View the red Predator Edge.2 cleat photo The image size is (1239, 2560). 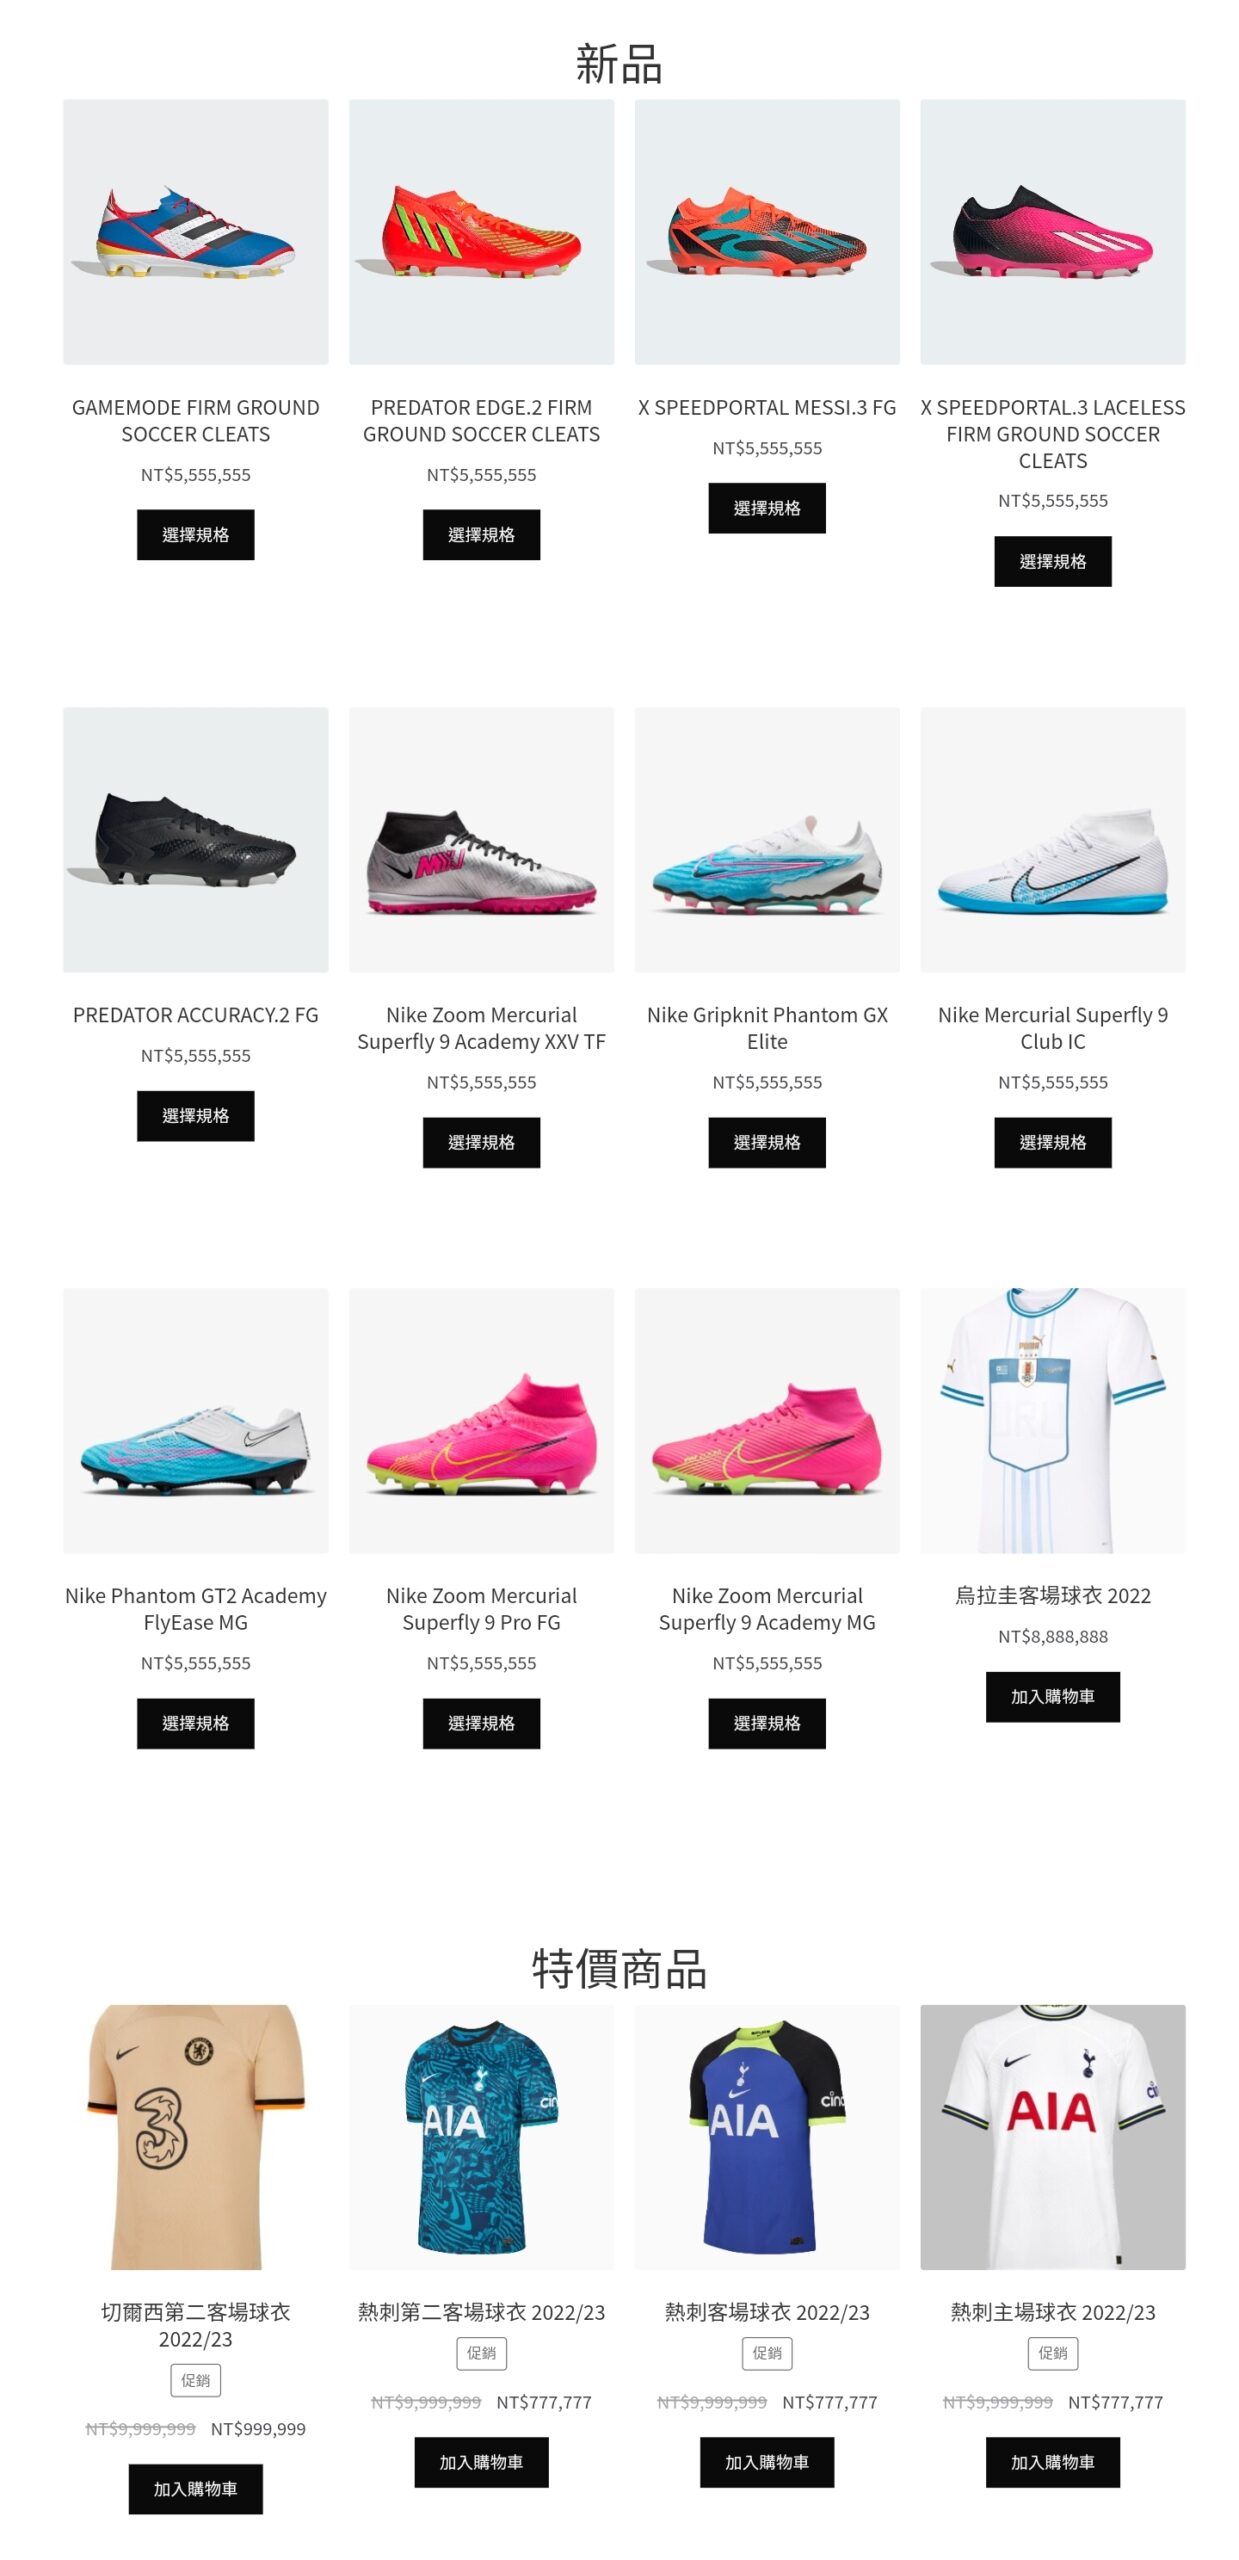click(481, 231)
